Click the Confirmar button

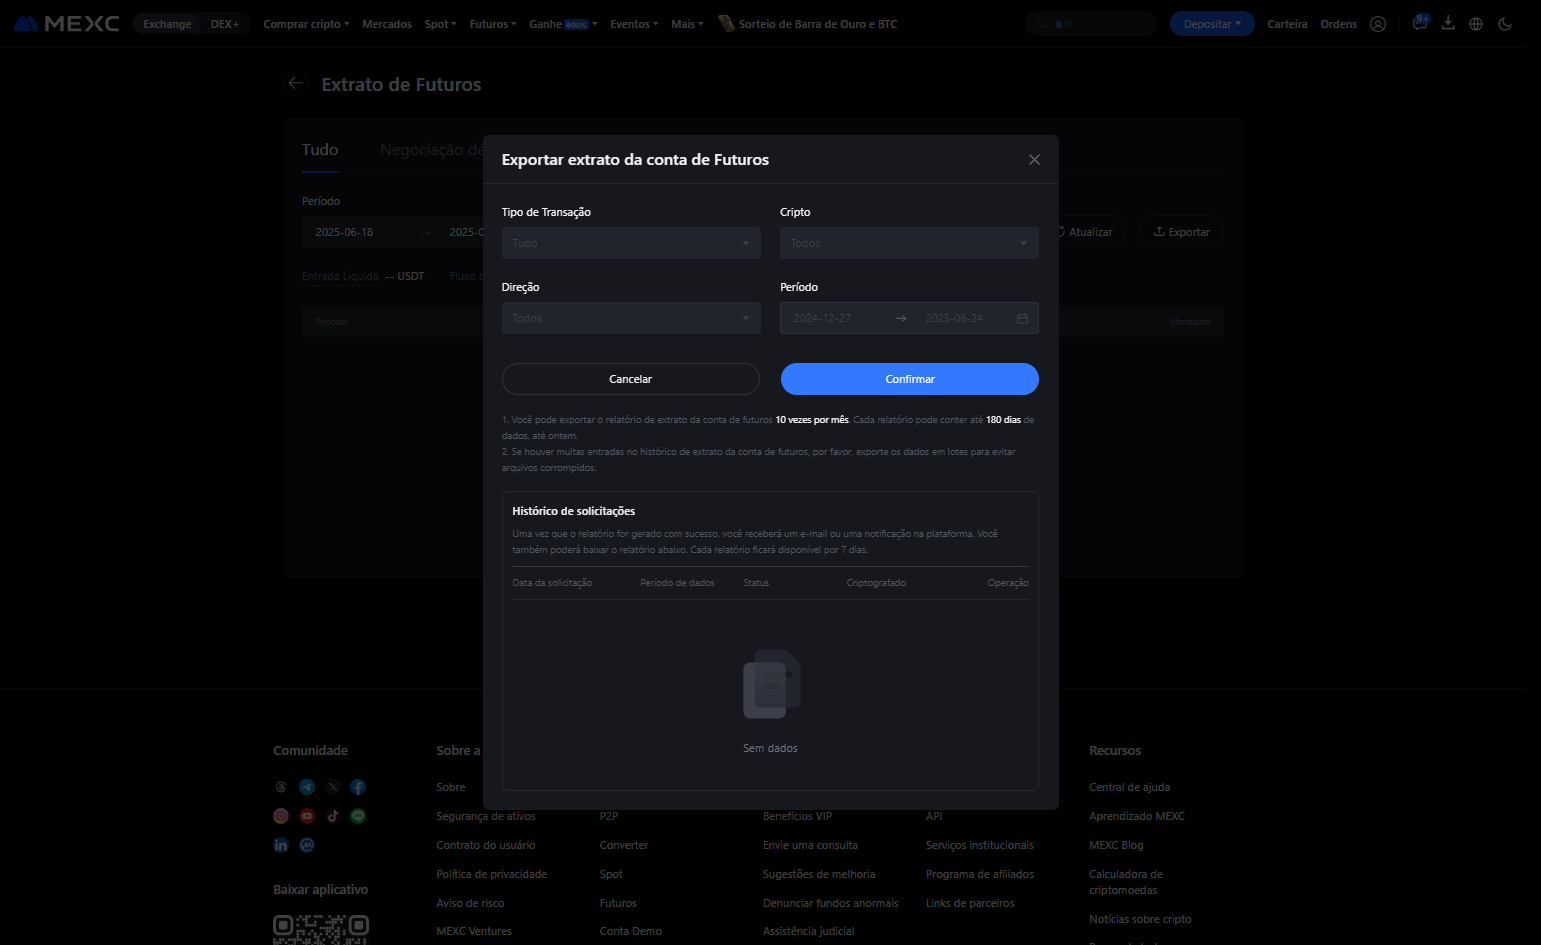pos(910,379)
